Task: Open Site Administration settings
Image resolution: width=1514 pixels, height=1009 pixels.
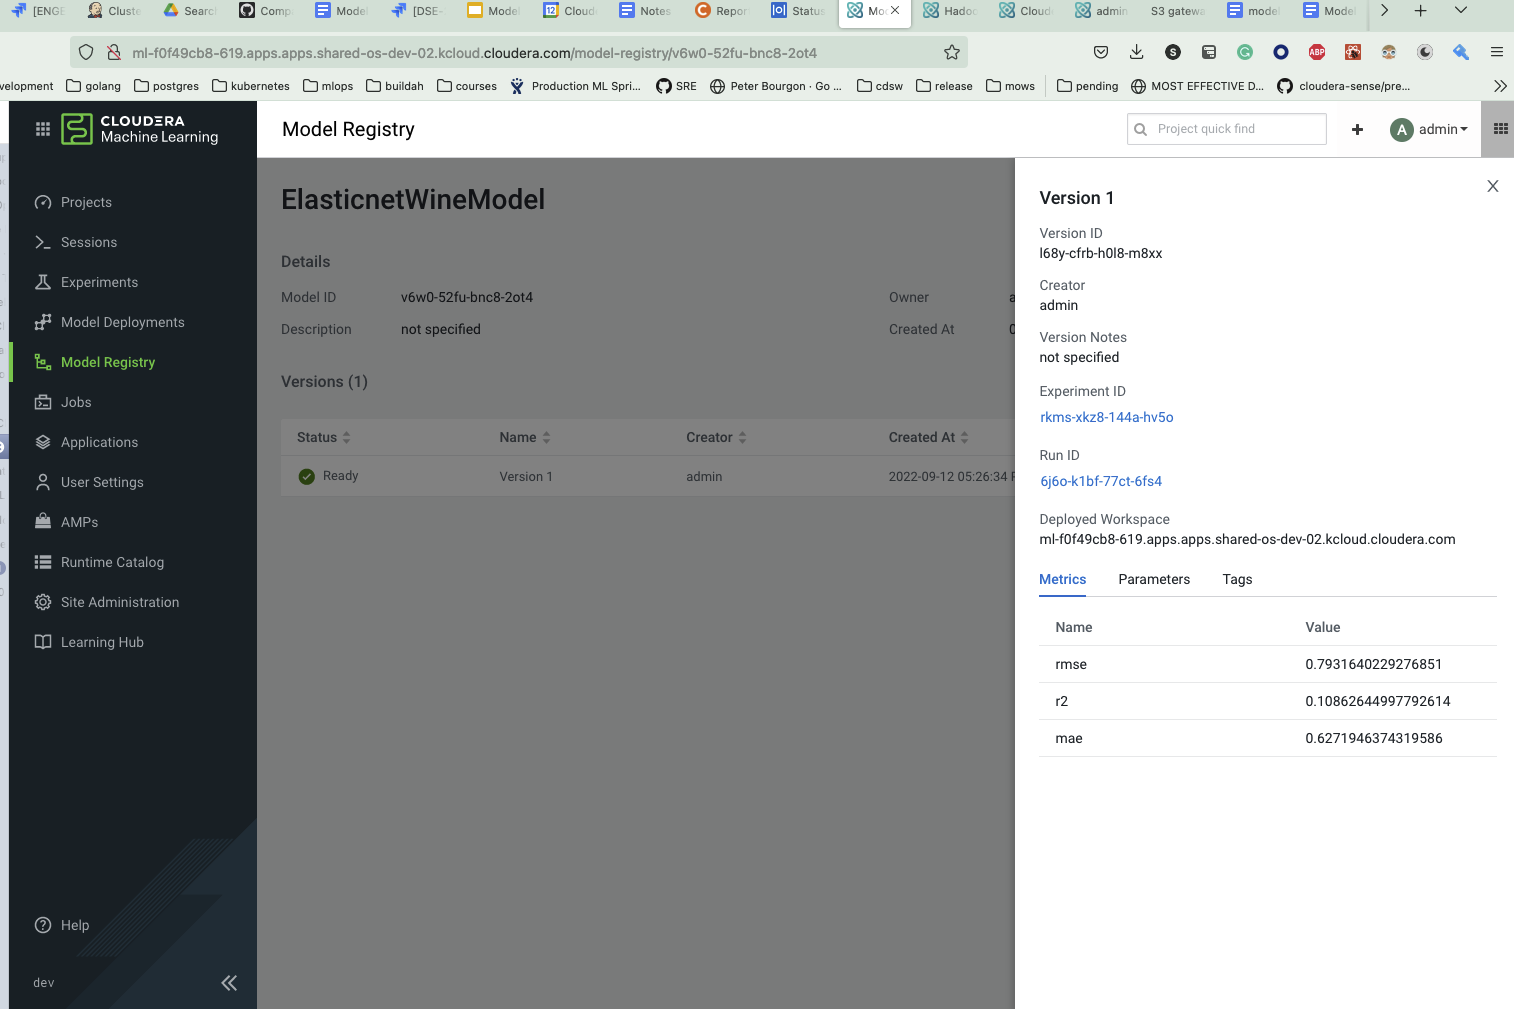Action: pyautogui.click(x=119, y=602)
